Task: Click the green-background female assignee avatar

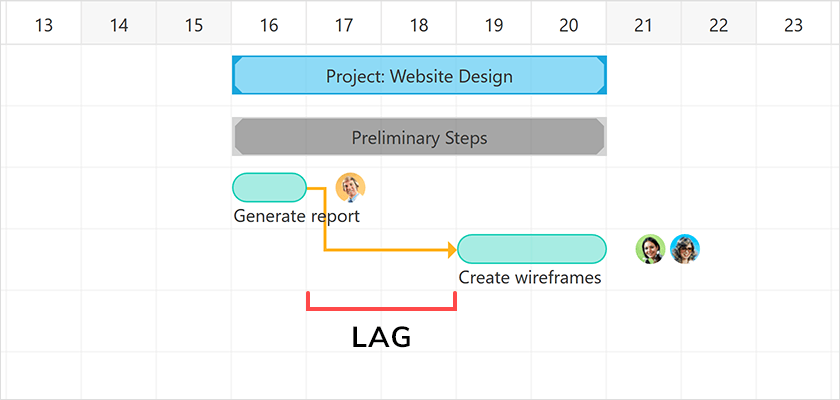Action: (x=650, y=249)
